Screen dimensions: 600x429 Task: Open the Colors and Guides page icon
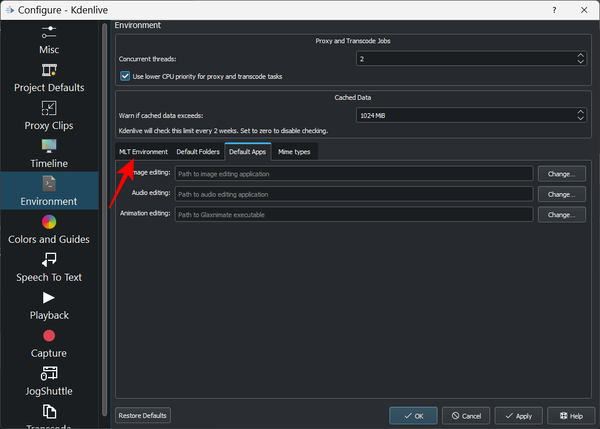pyautogui.click(x=49, y=222)
